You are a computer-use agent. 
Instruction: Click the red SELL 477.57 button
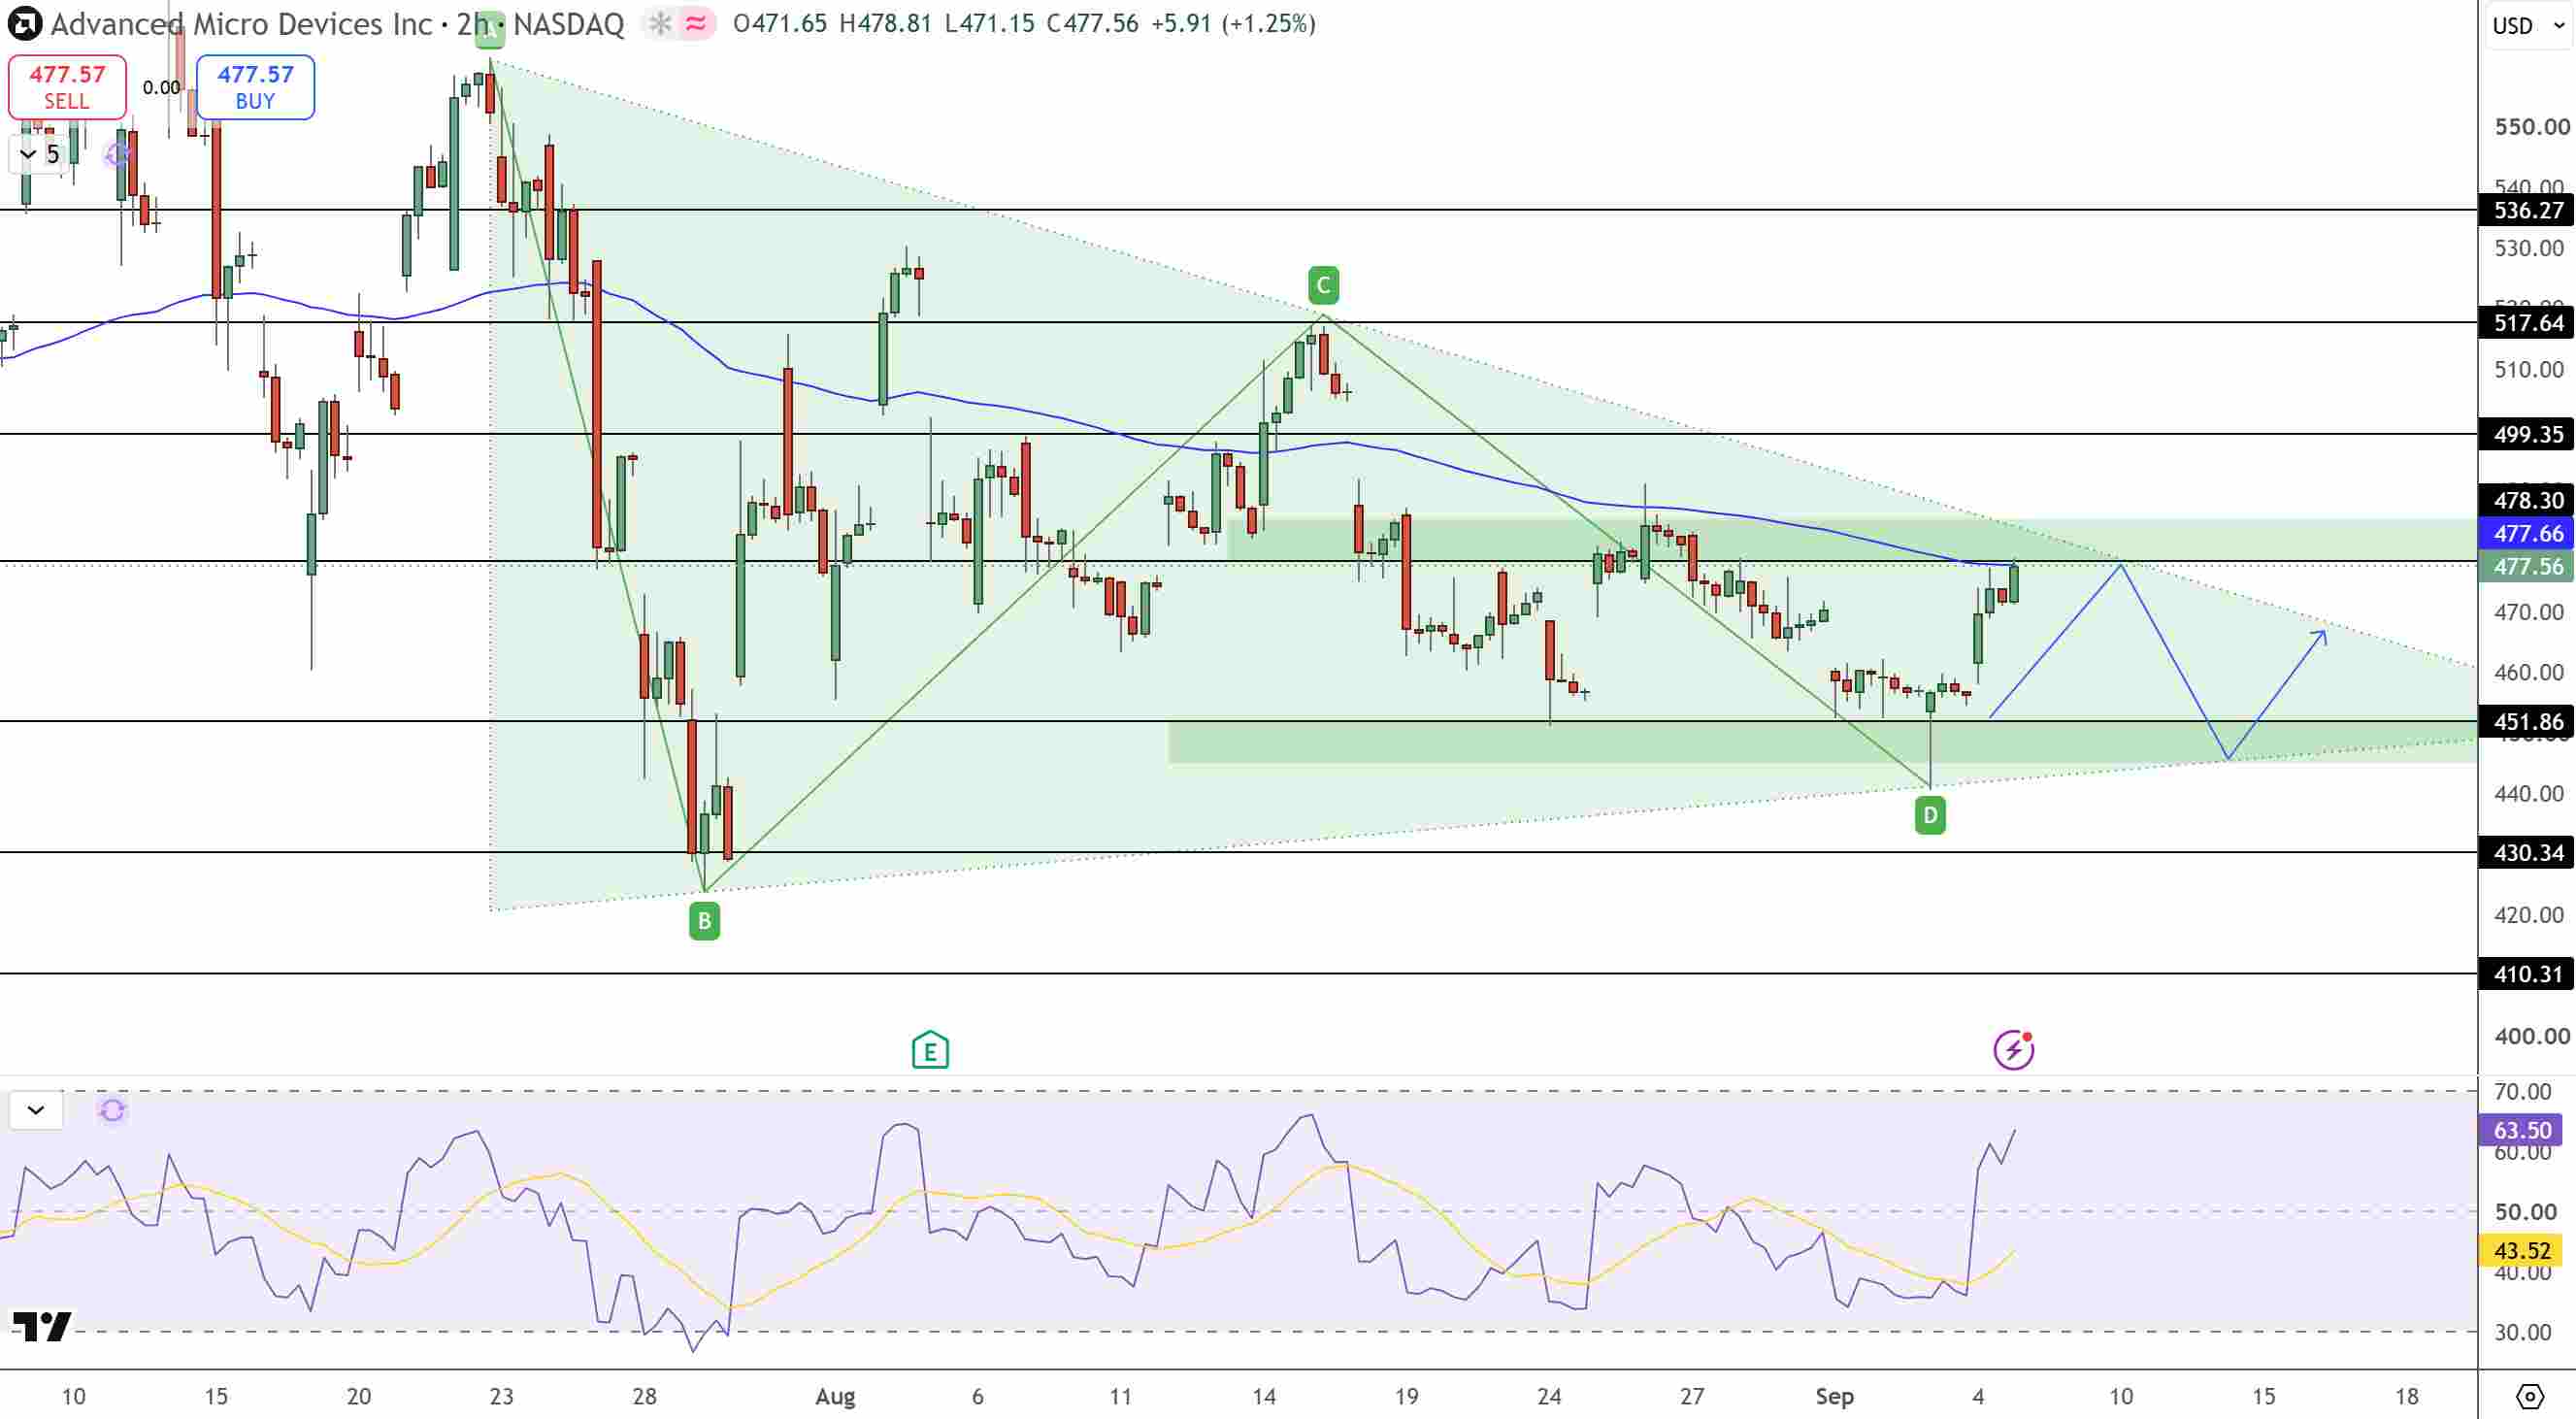[x=67, y=87]
